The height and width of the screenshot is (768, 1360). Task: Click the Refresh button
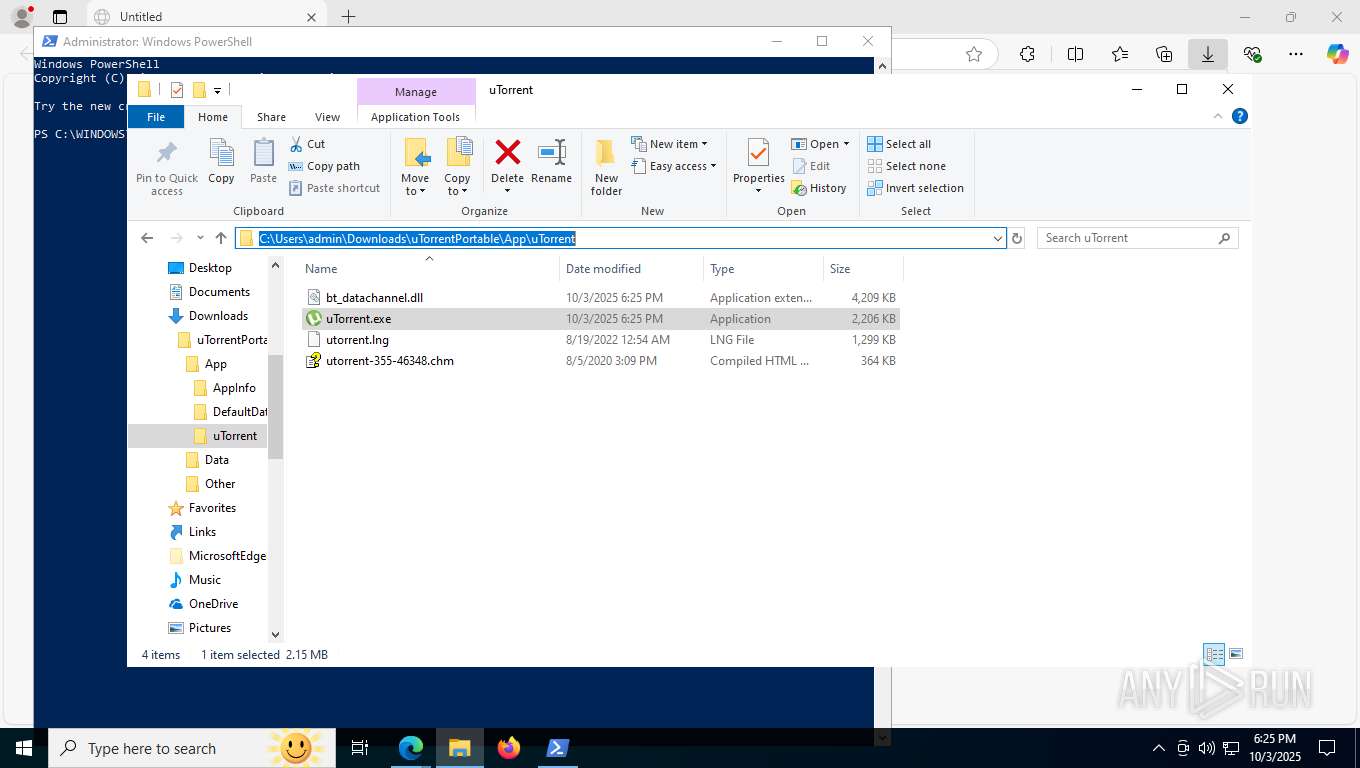point(1017,238)
